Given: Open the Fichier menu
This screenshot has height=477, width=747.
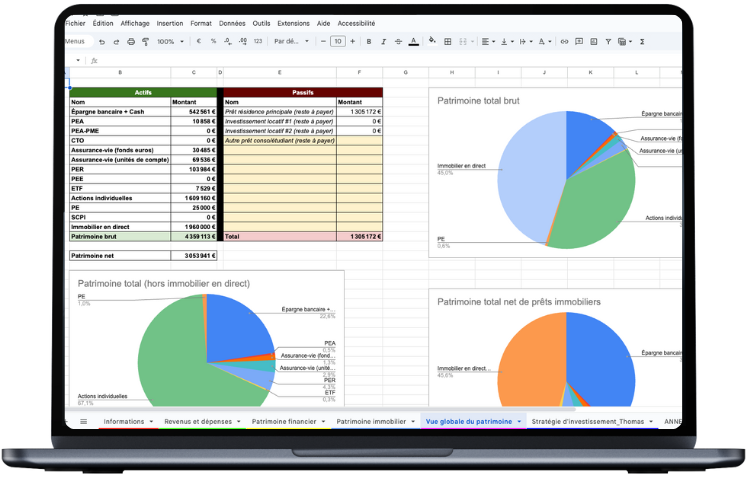Looking at the screenshot, I should (x=75, y=23).
